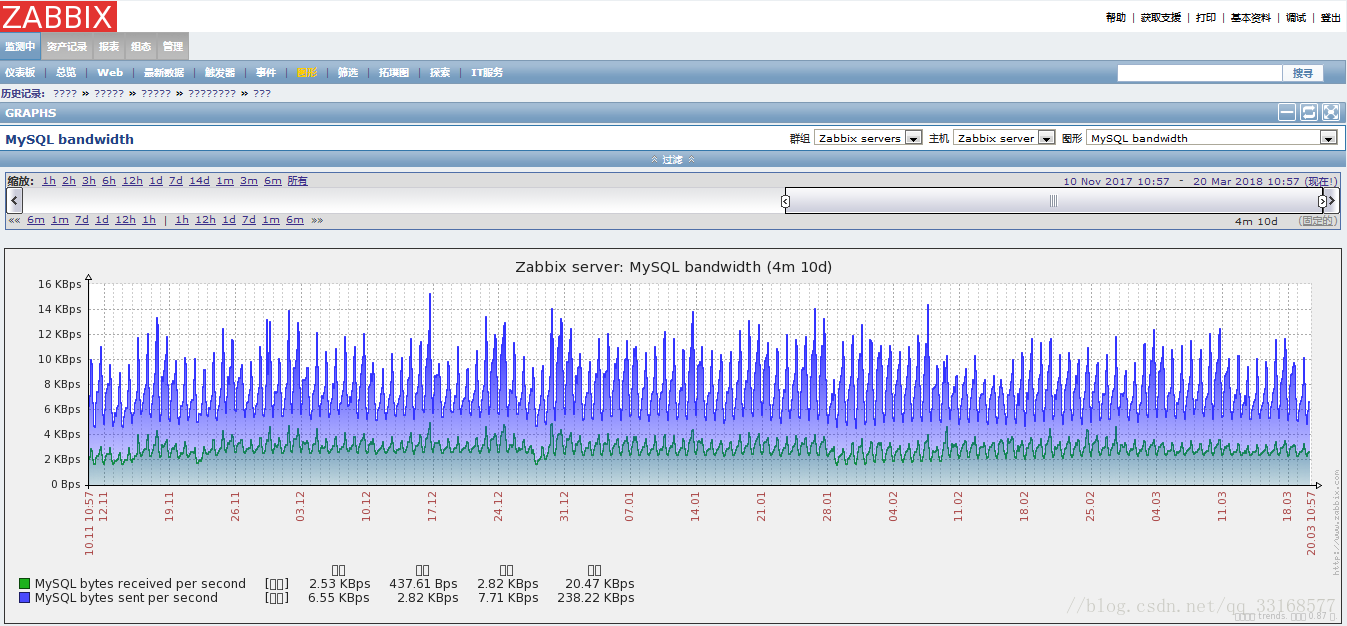This screenshot has height=626, width=1347.
Task: Switch to the 监测中 main tab
Action: pyautogui.click(x=20, y=46)
